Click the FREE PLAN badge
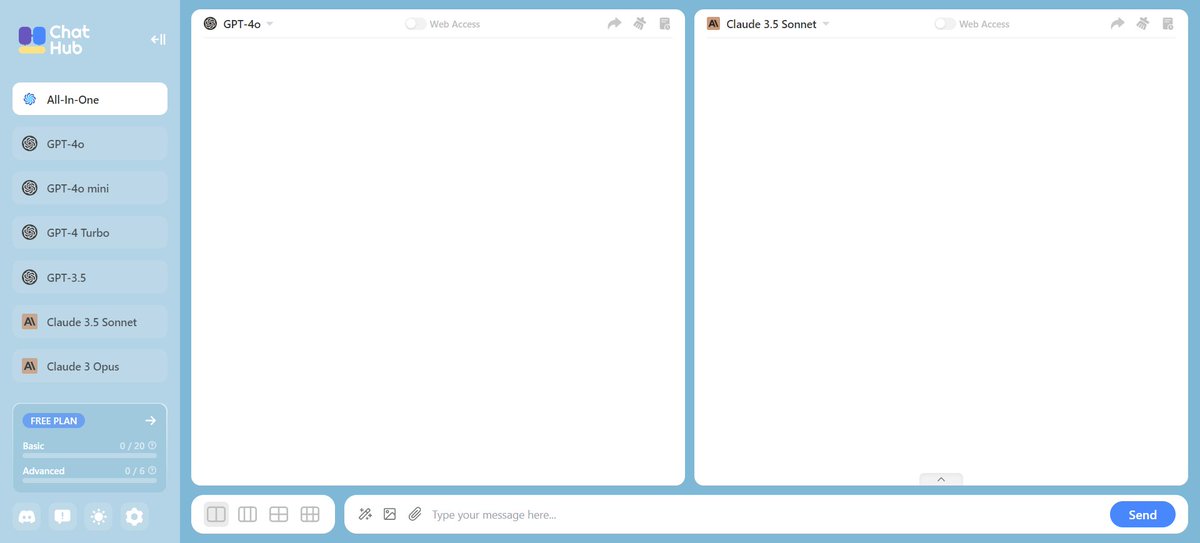1200x543 pixels. pos(54,421)
